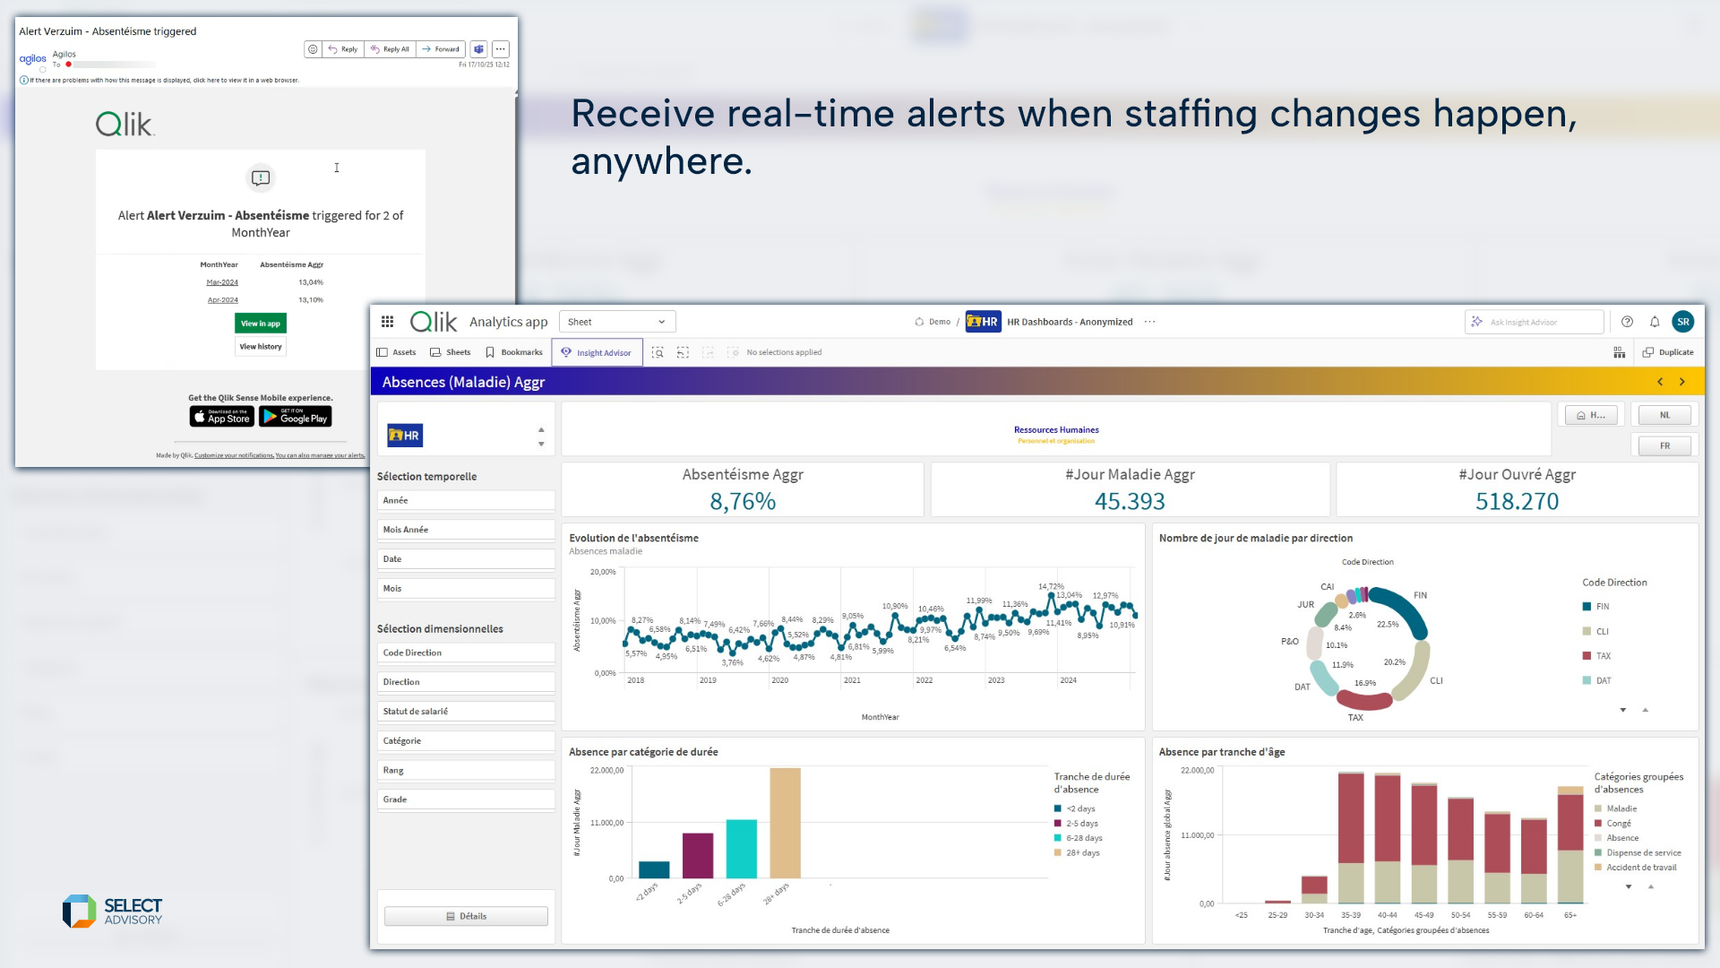Screen dimensions: 1720x968
Task: Click Reply All in the email toolbar
Action: [x=390, y=49]
